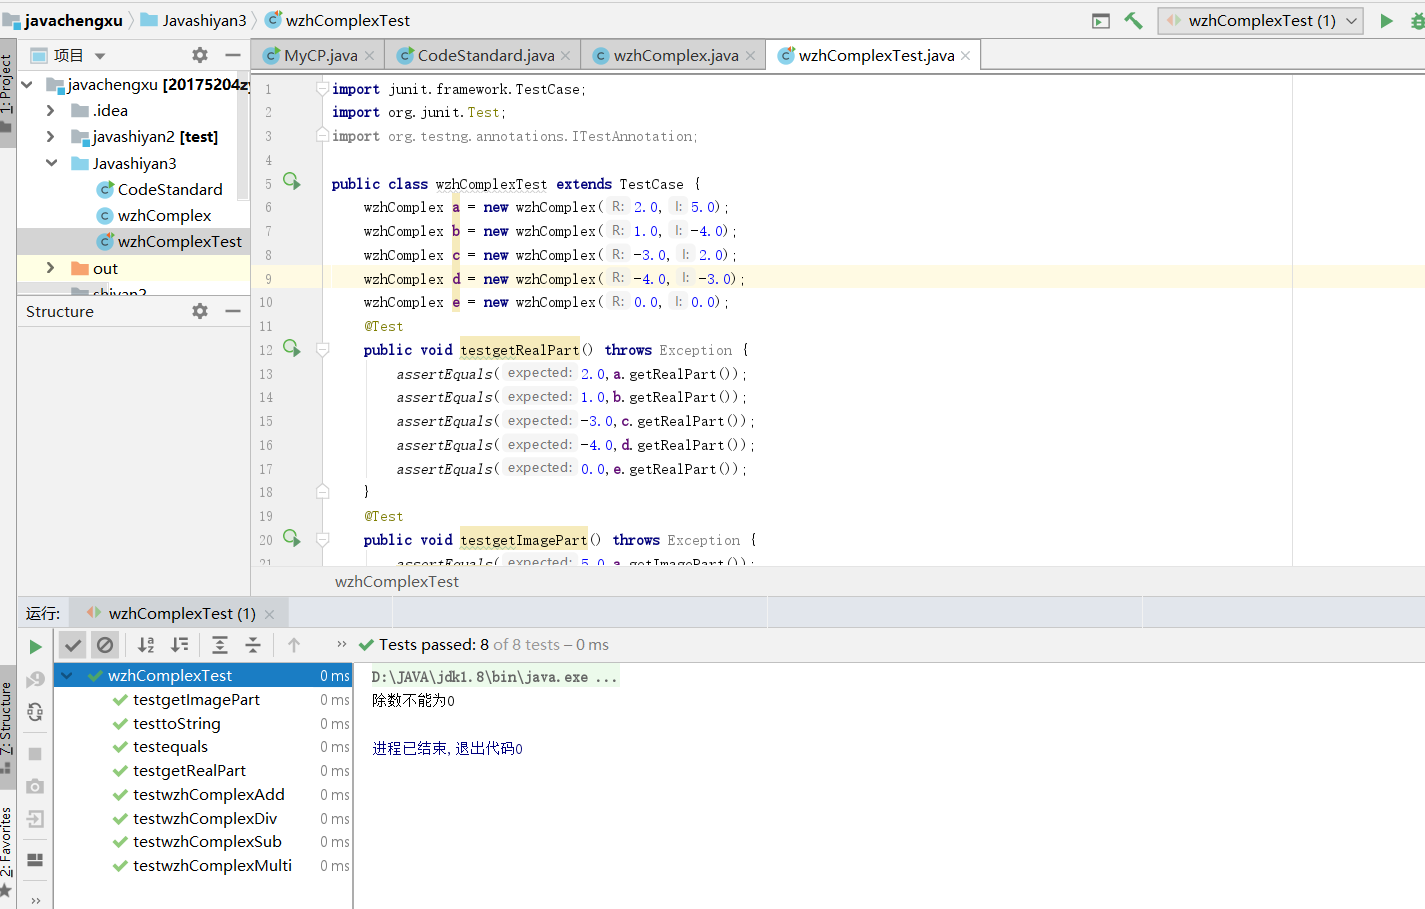Click the exit/import tests icon in Run sidebar
This screenshot has height=909, width=1425.
[x=35, y=819]
